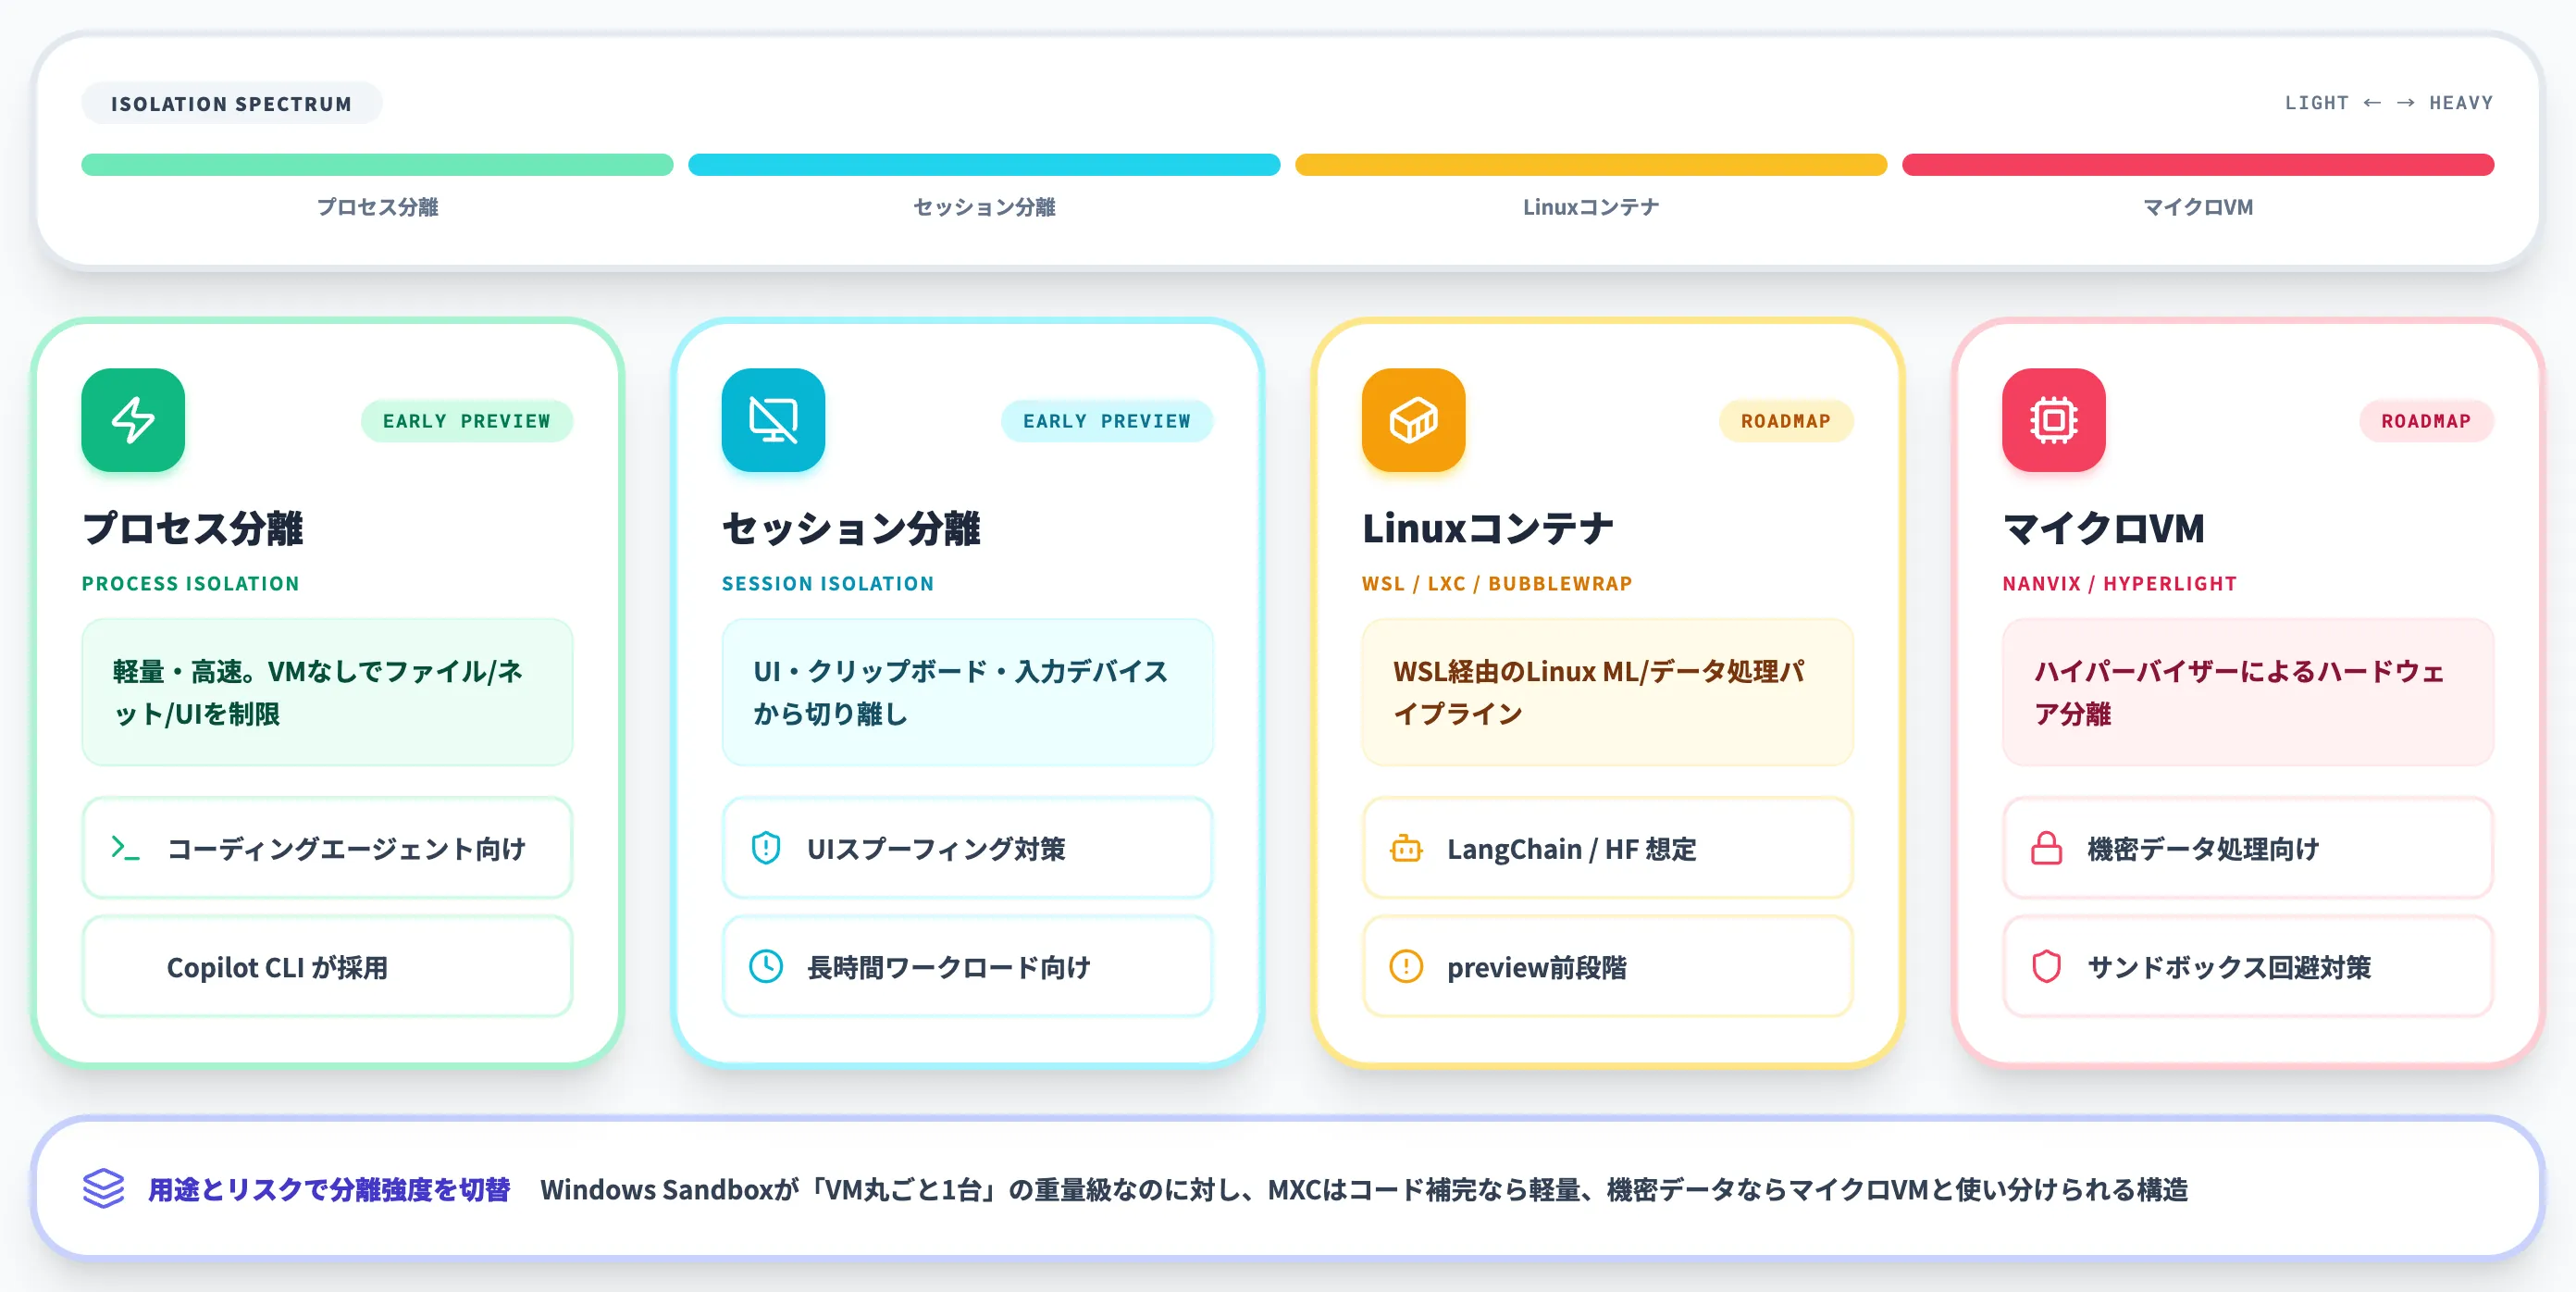Screen dimensions: 2576x1292
Task: Click the 軽量・高速。VMなし description box
Action: [x=327, y=692]
